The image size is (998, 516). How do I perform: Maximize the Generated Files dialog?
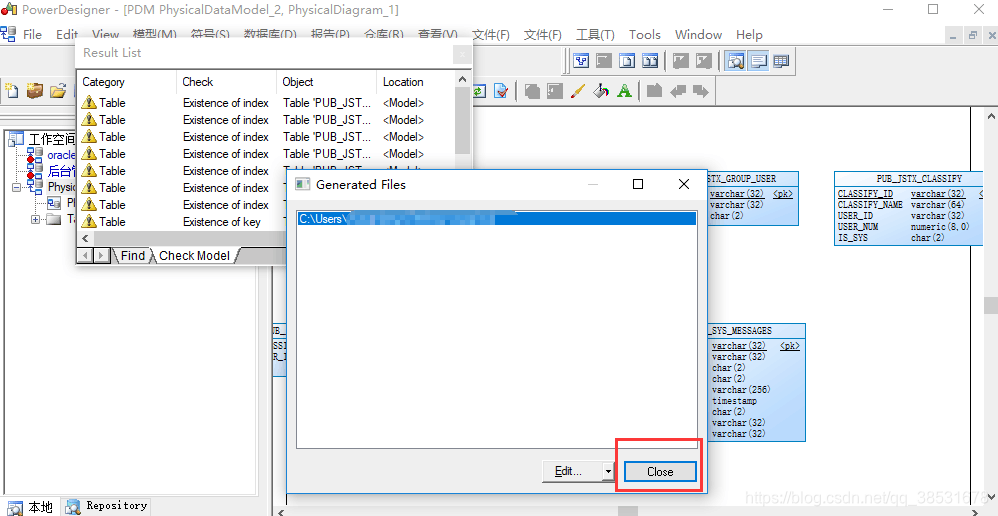[x=638, y=184]
